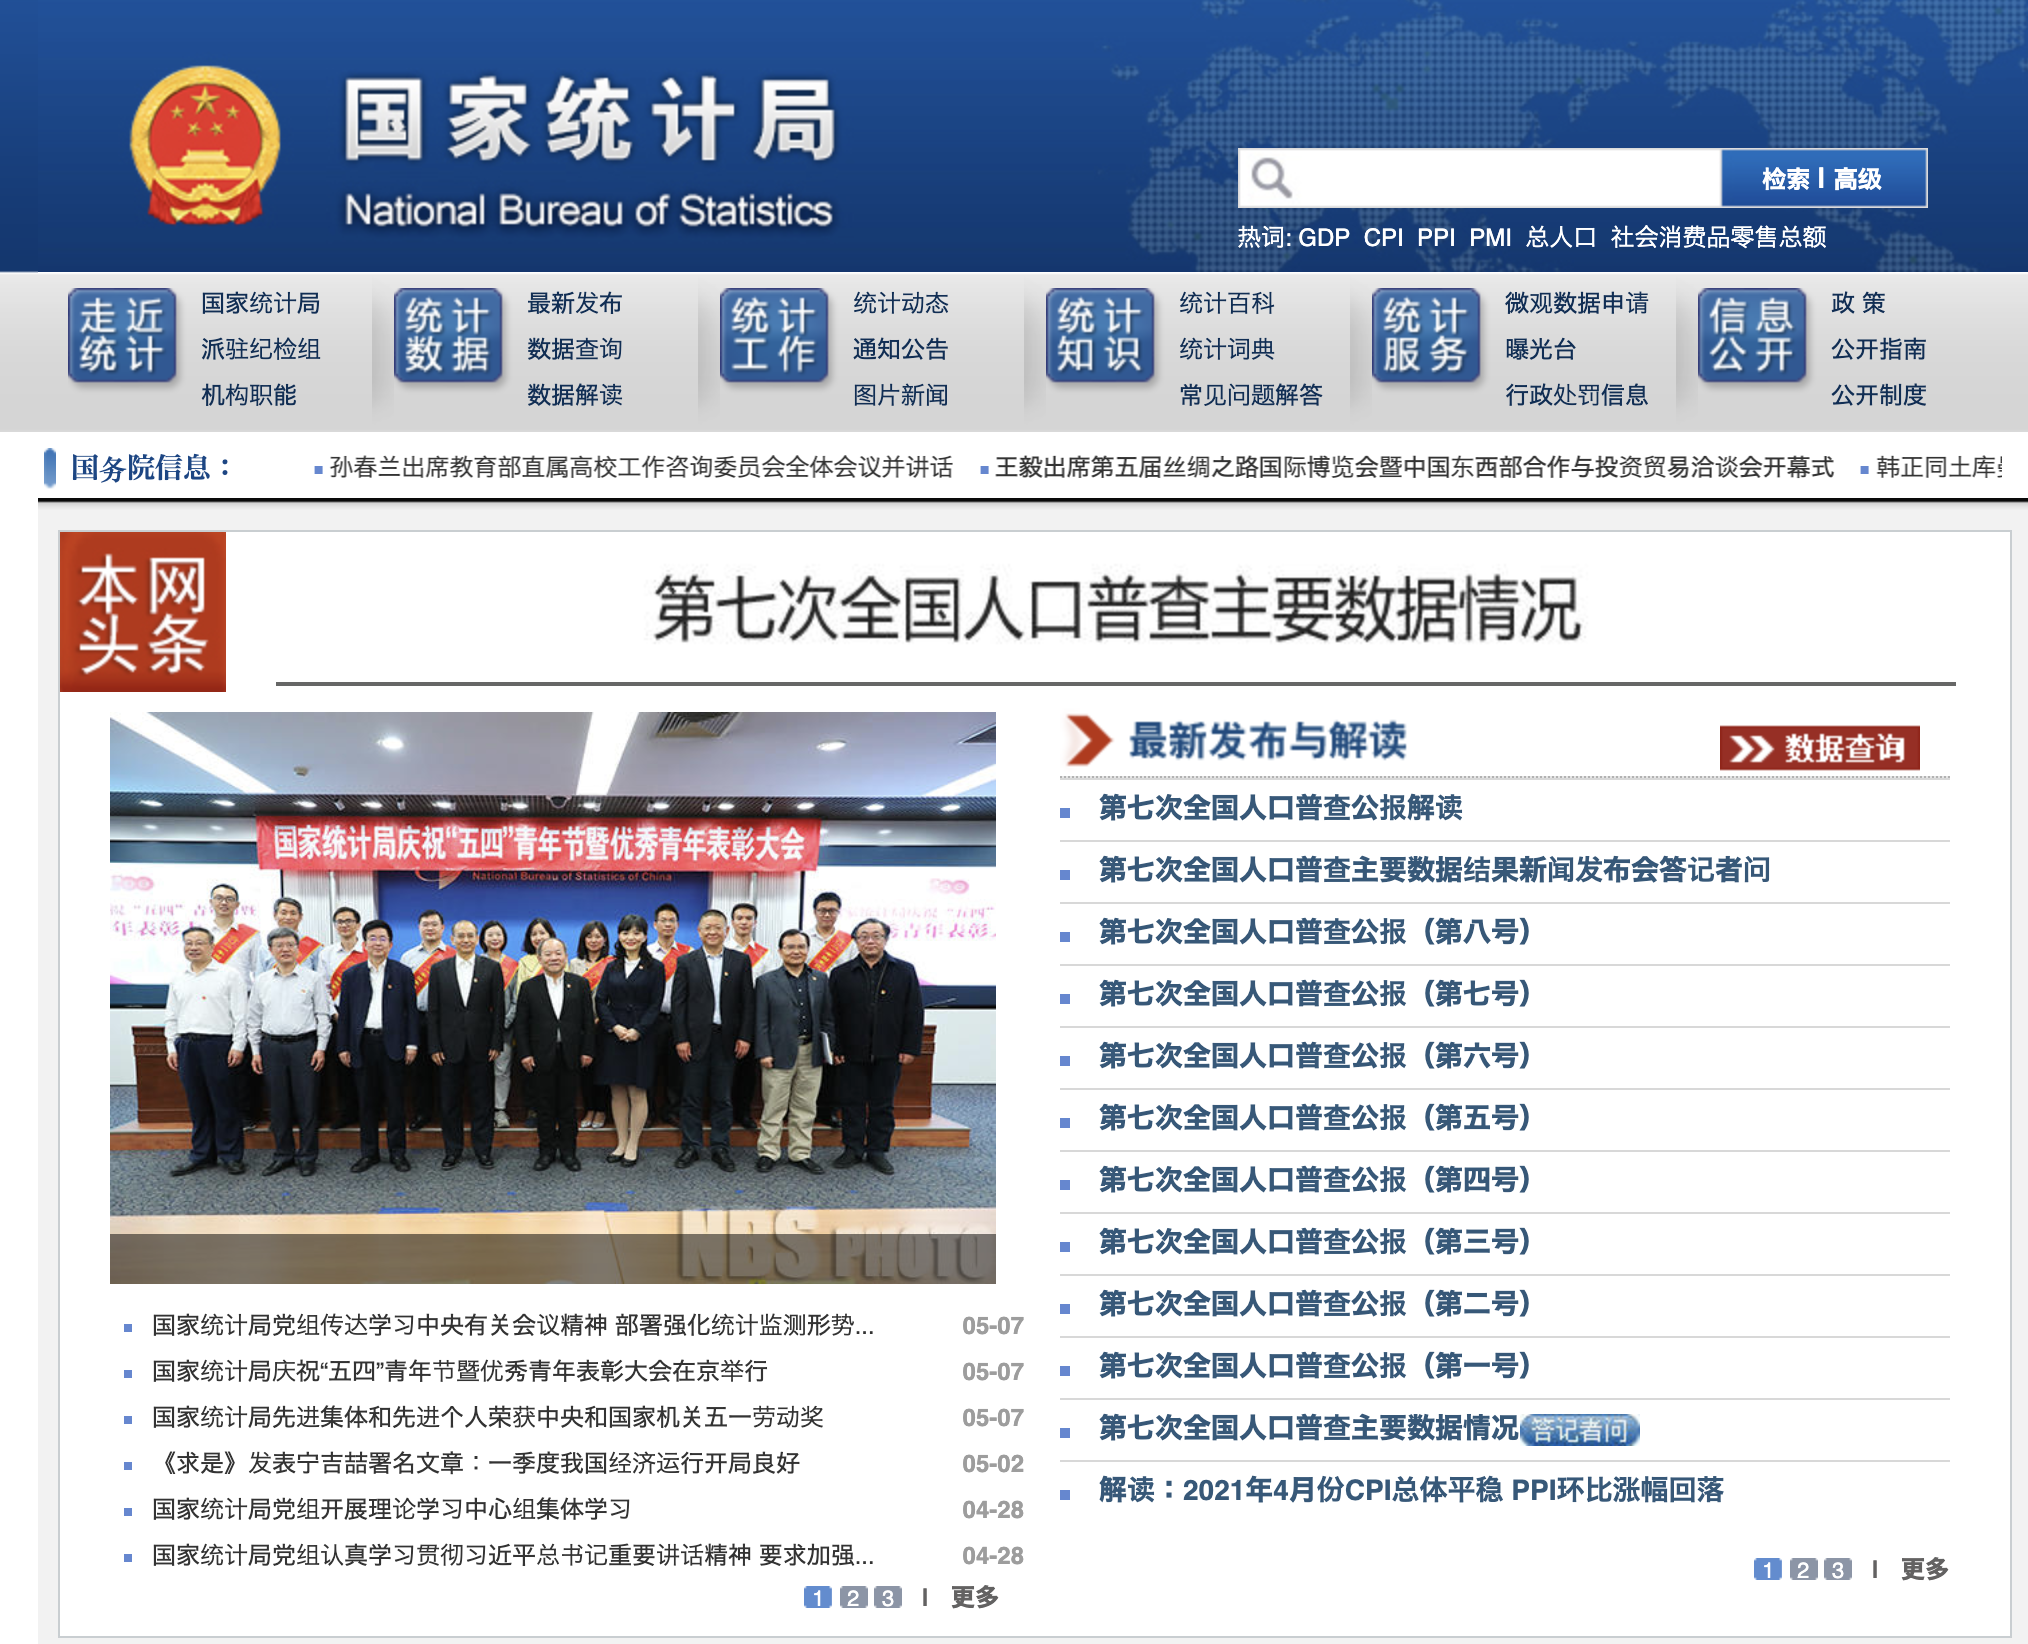Viewport: 2028px width, 1644px height.
Task: Select the 最新发布 menu item
Action: tap(574, 303)
